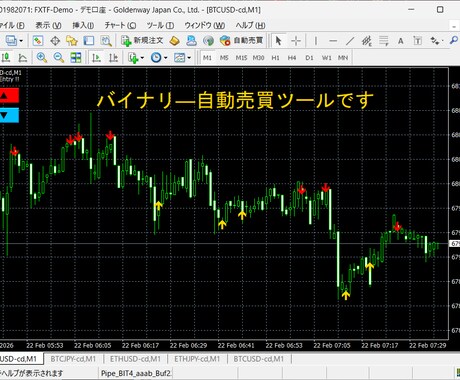Open the Navigator star-folder icon
460x380 pixels.
72,41
